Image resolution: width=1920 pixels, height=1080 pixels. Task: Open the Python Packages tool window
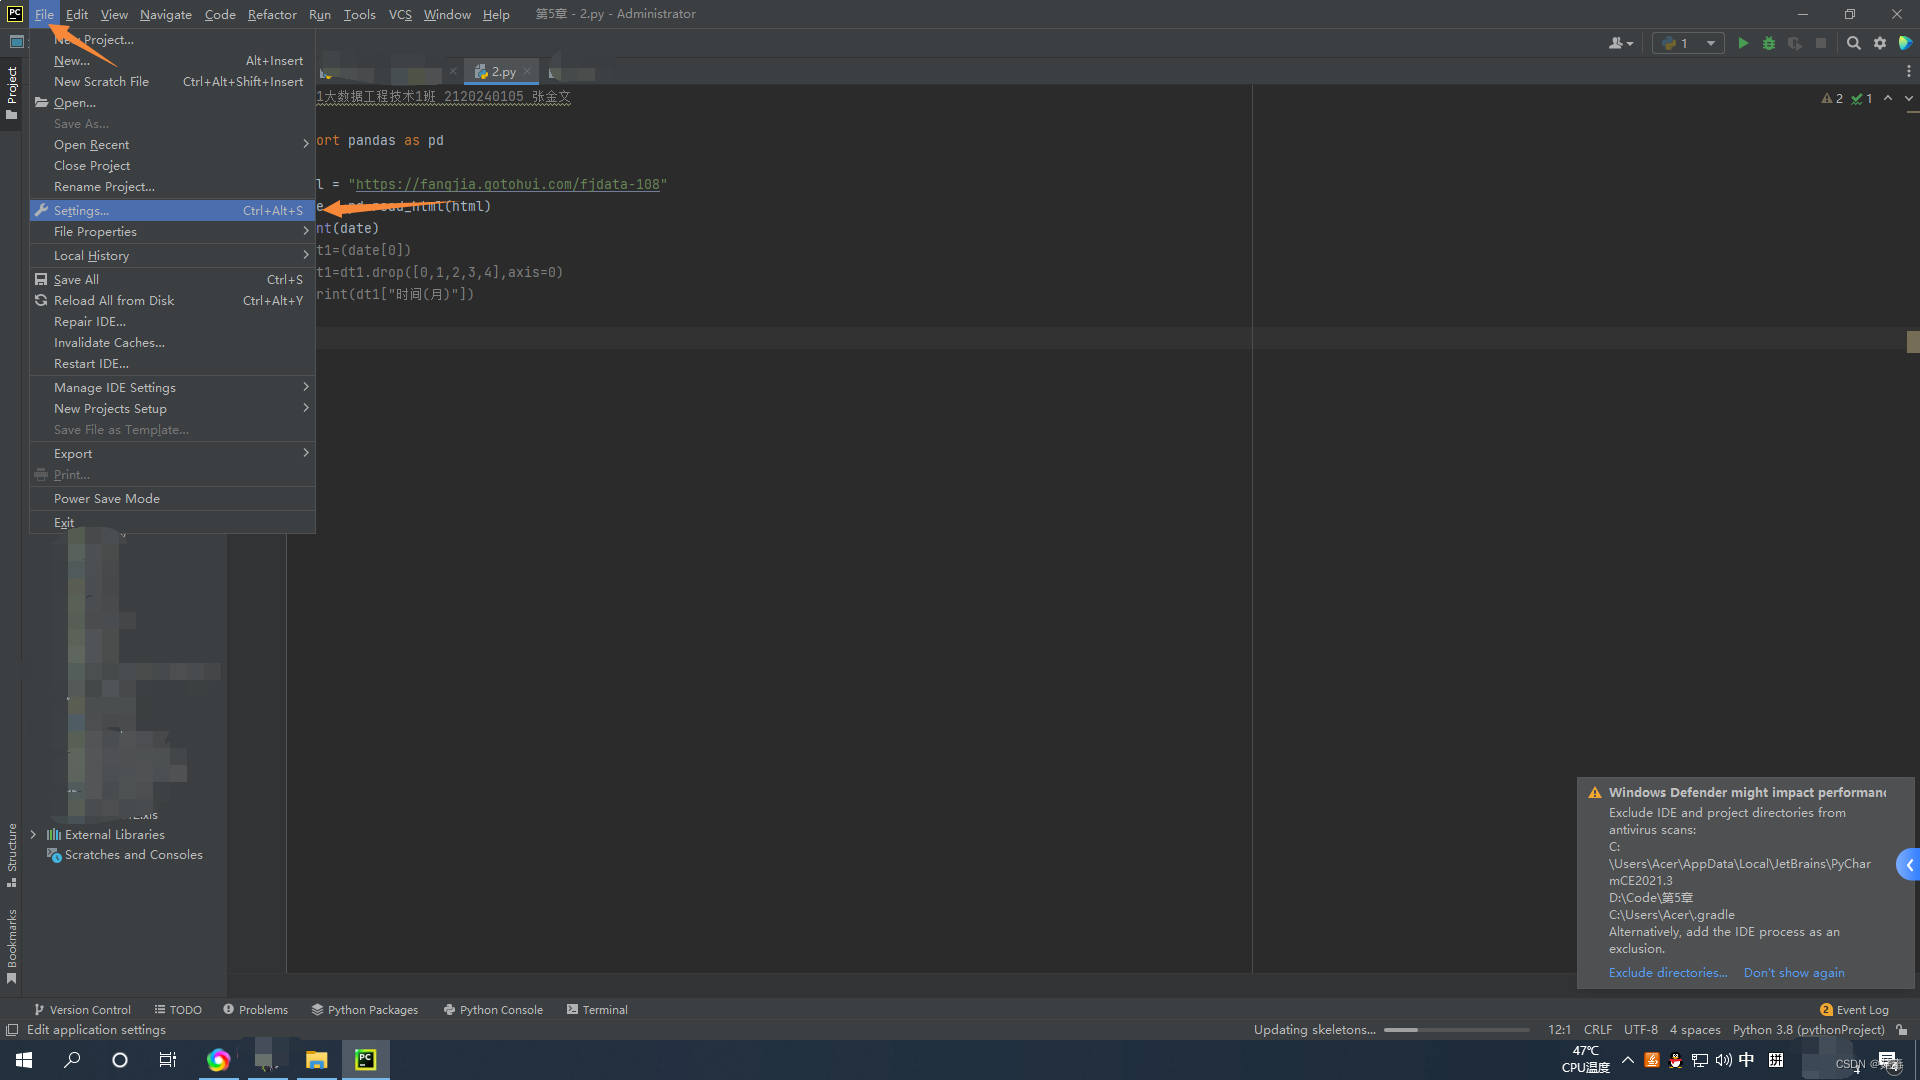[364, 1010]
